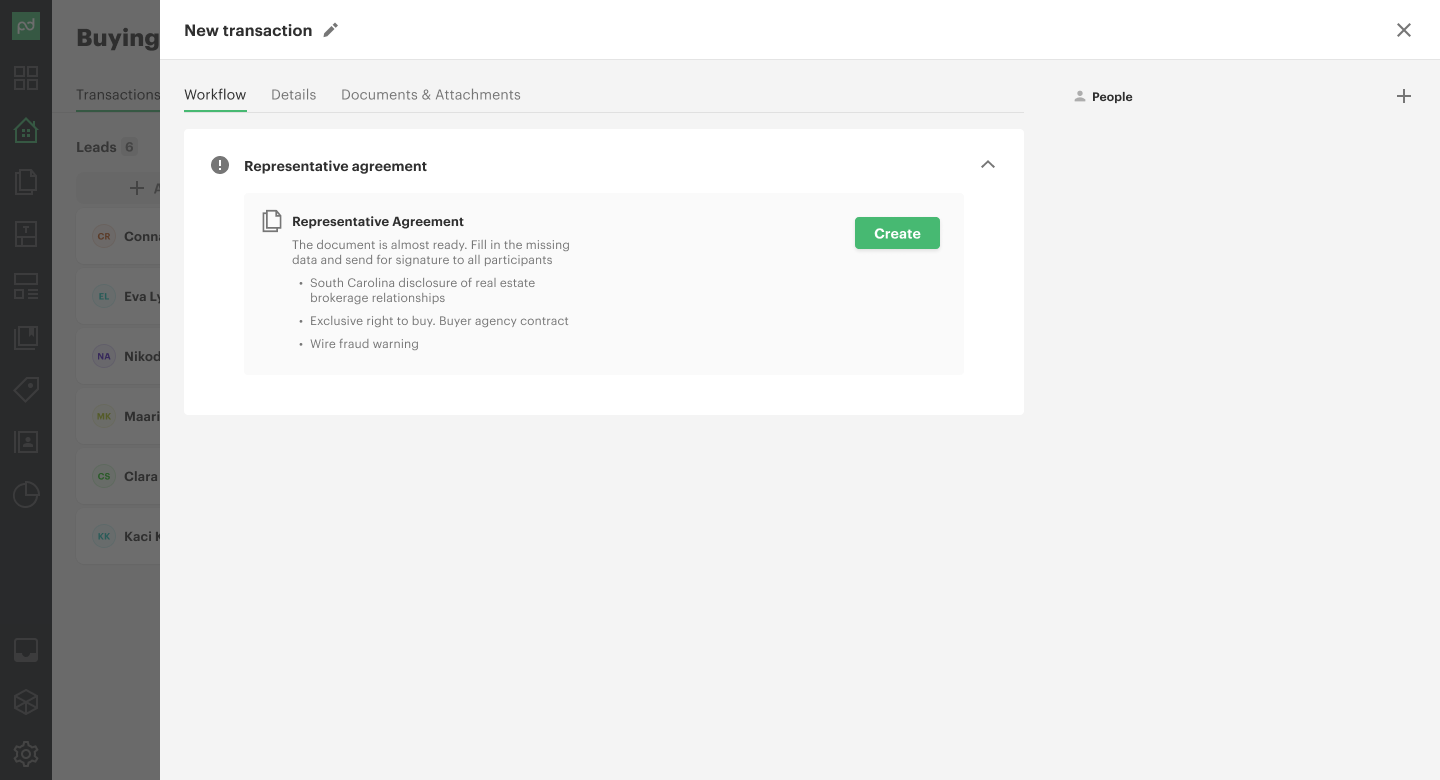Click the green Create button

click(897, 233)
